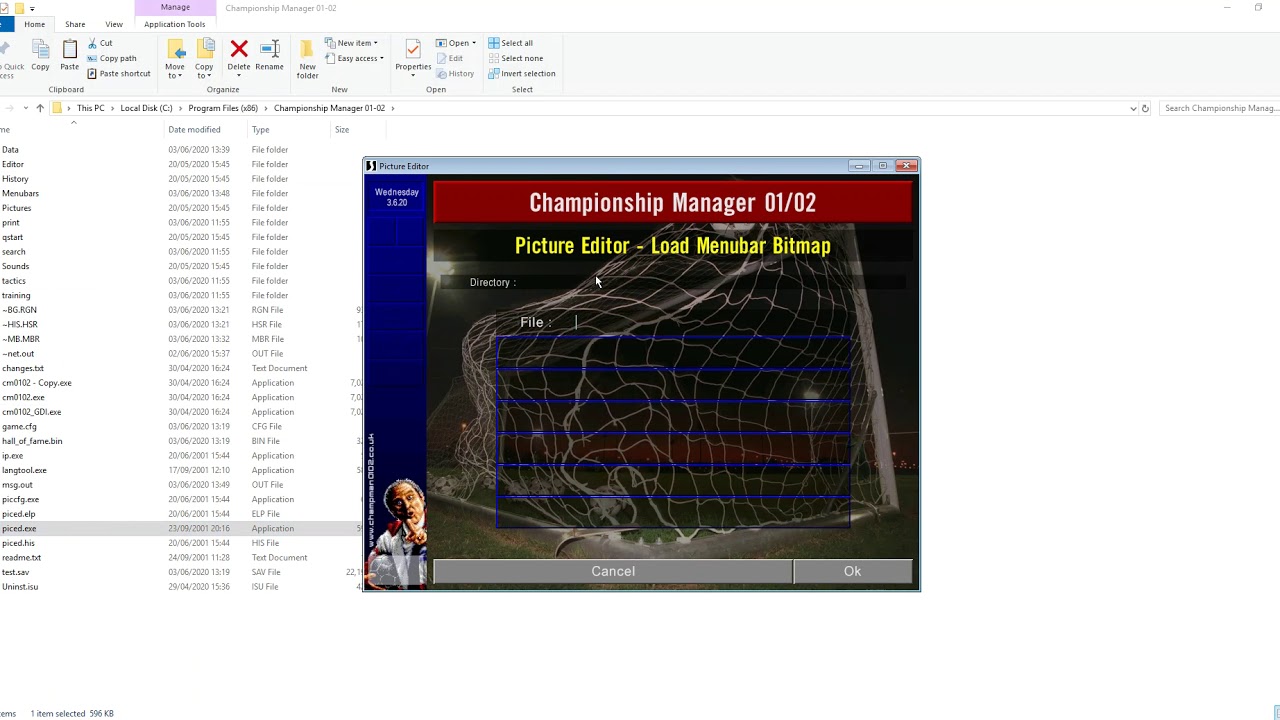Select the Pictures folder
The width and height of the screenshot is (1280, 720).
click(16, 208)
